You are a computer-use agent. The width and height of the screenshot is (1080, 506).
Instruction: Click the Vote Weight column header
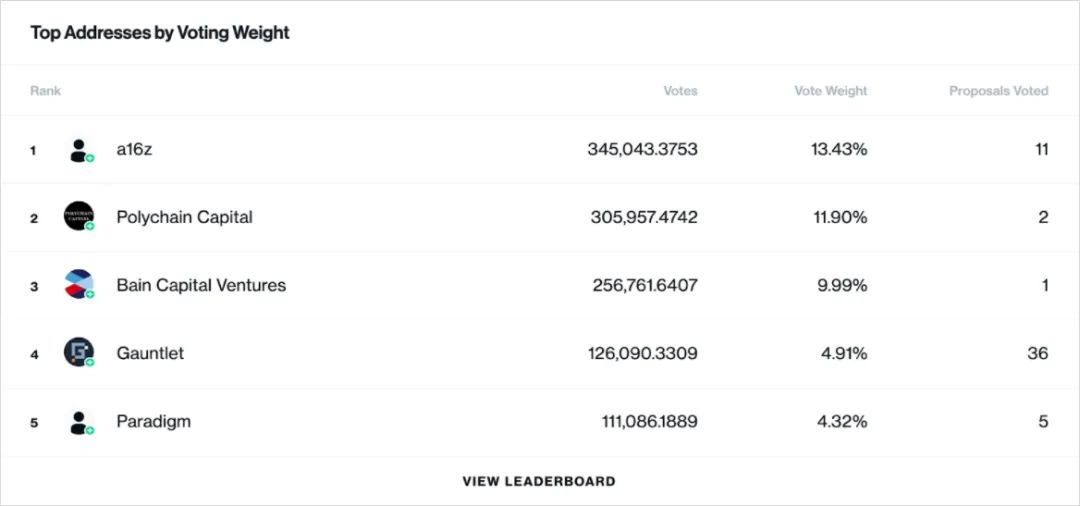830,91
